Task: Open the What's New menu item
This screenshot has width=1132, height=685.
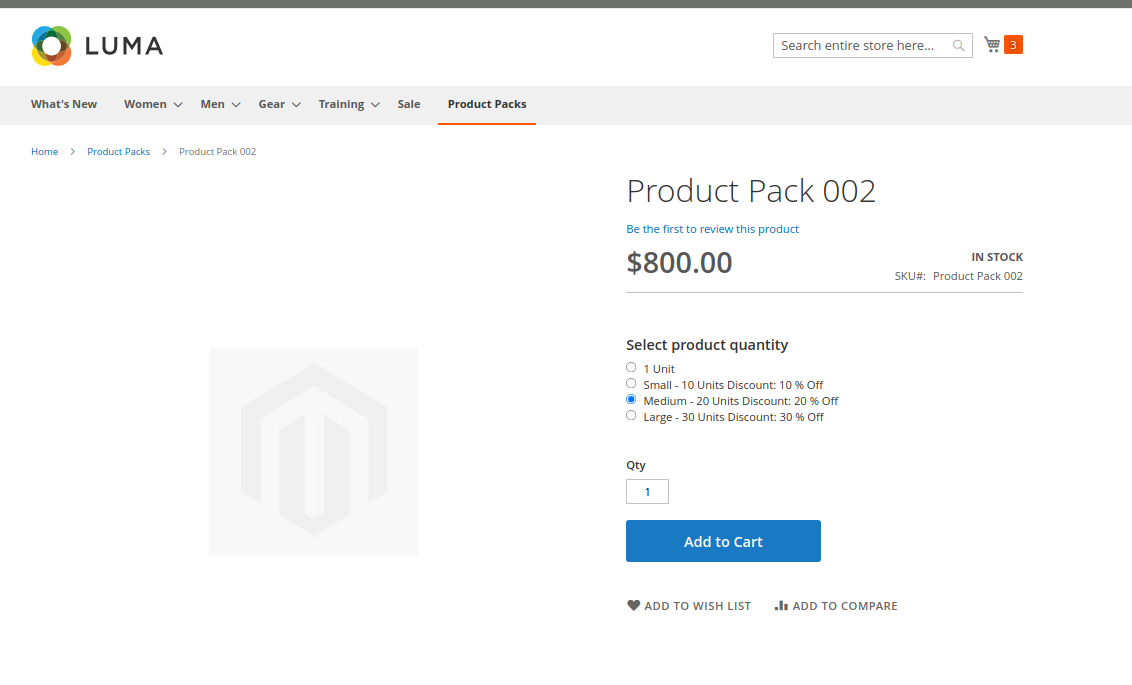Action: pyautogui.click(x=64, y=104)
